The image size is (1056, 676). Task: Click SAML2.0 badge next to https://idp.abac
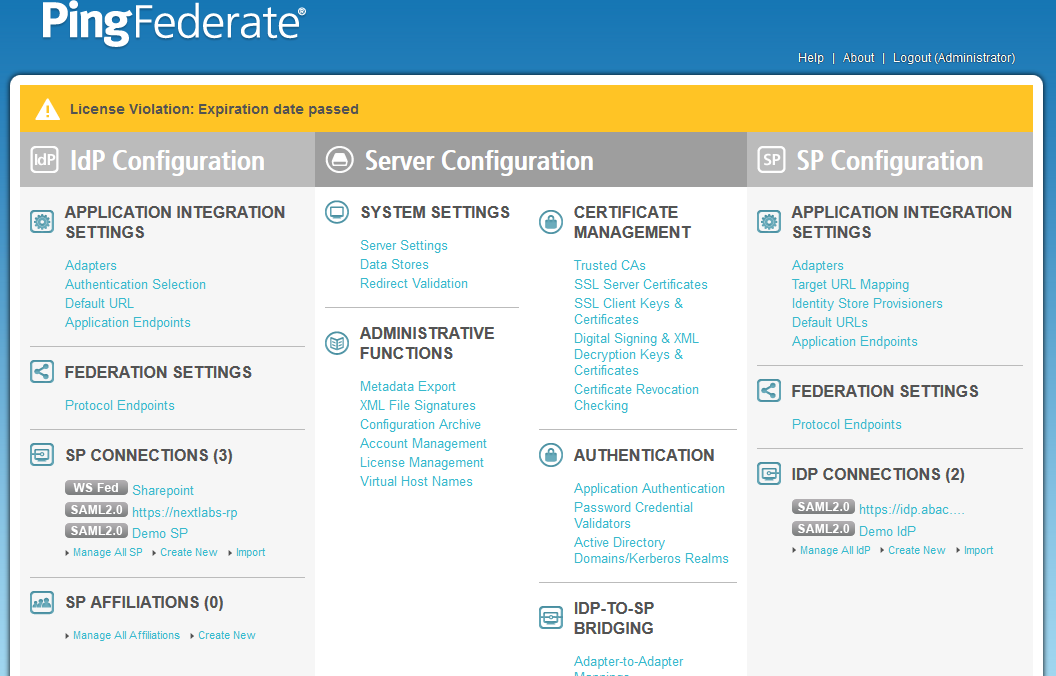point(823,507)
